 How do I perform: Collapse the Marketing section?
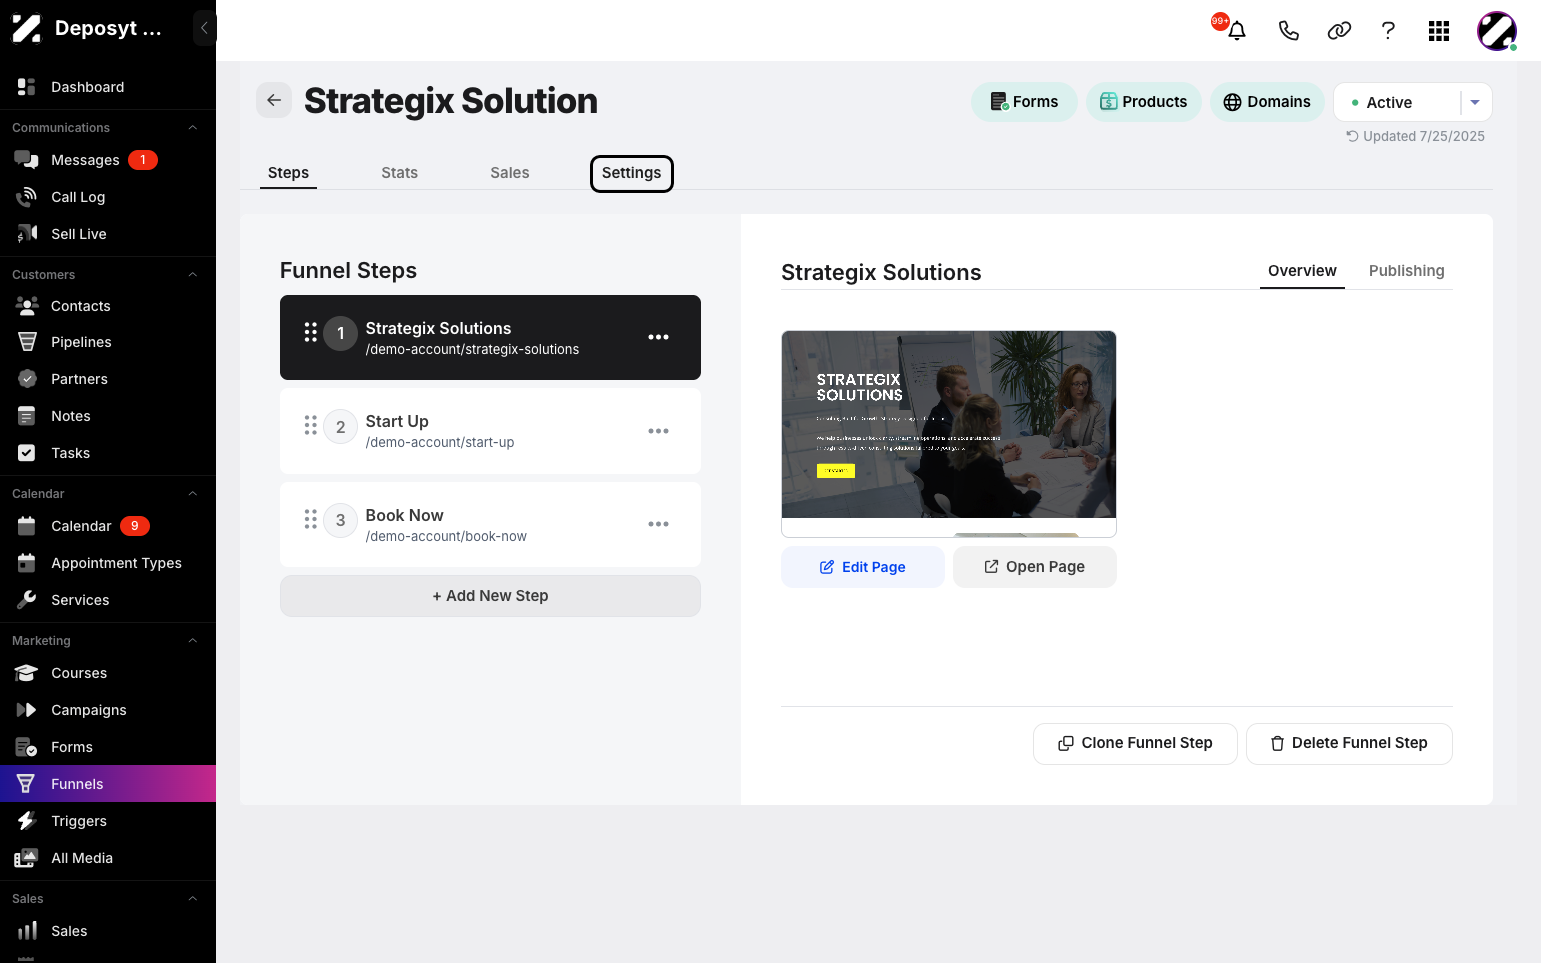tap(193, 641)
